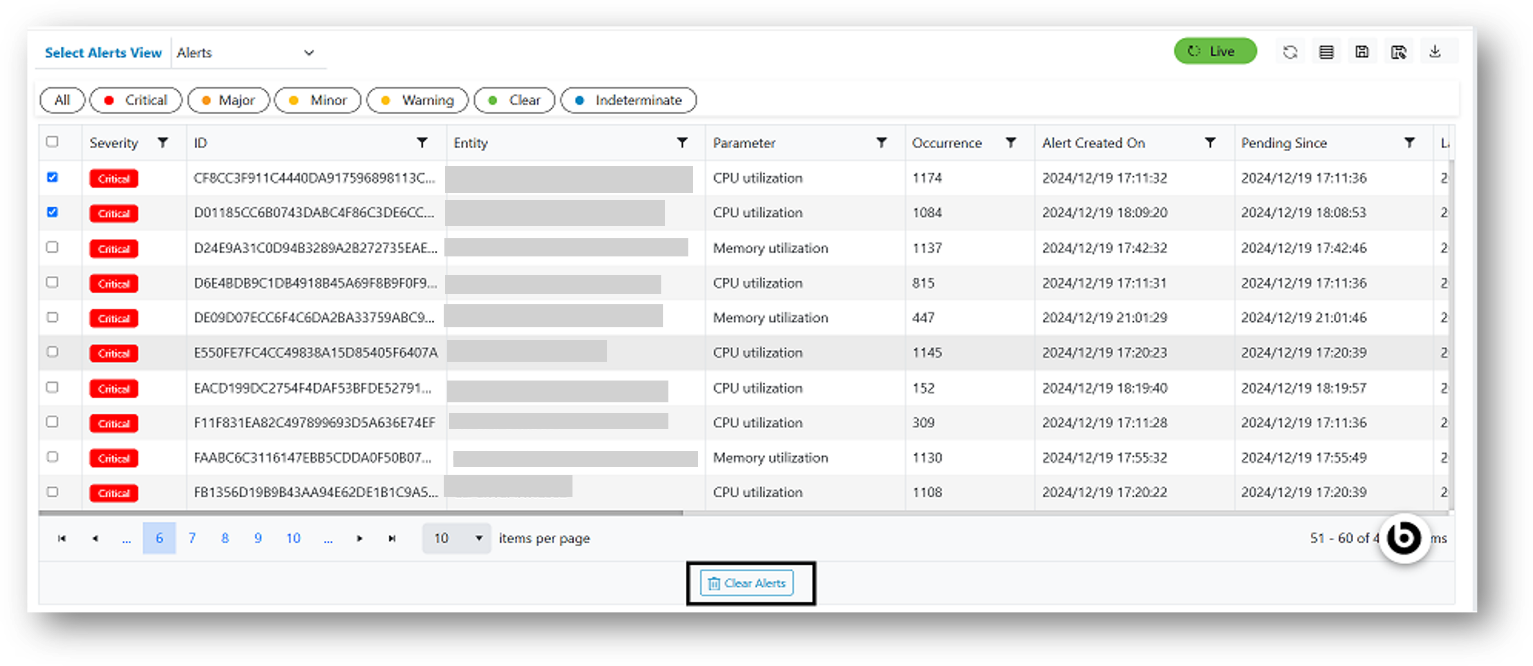Viewport: 1533px width, 666px height.
Task: Check the alert row D6E4BDB9C1DB4918B45...
Action: [53, 282]
